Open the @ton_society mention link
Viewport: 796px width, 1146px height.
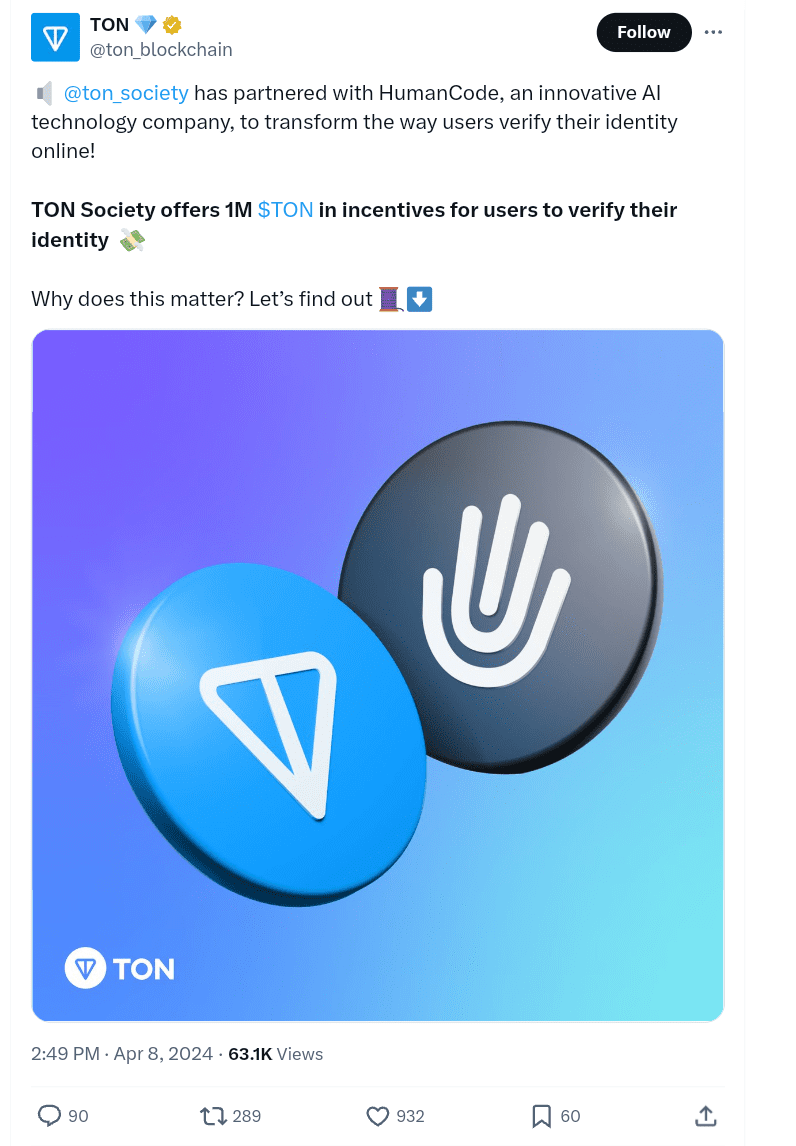[126, 93]
